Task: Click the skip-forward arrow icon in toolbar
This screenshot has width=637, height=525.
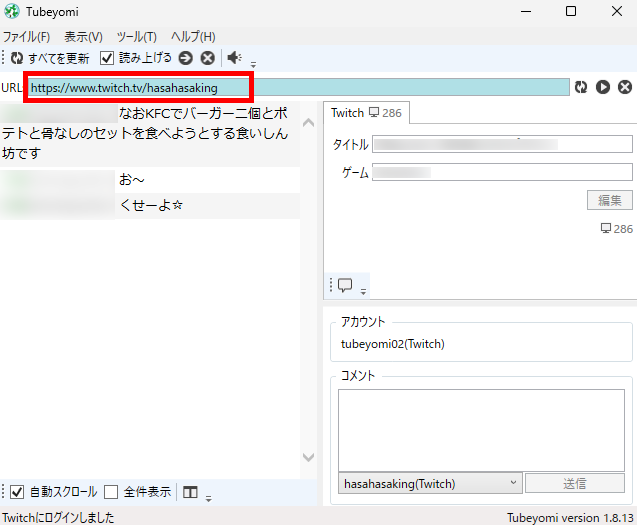Action: [186, 58]
